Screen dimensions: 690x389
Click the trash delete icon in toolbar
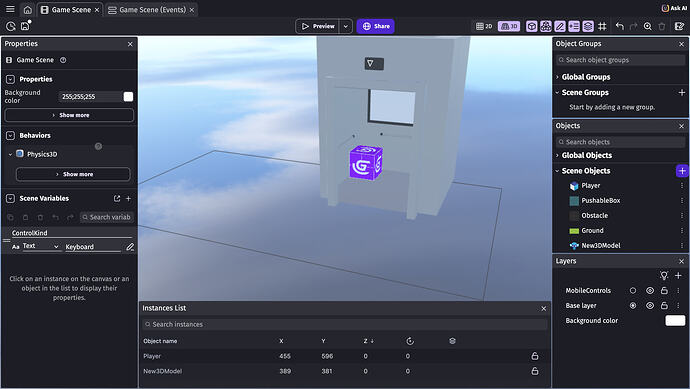click(662, 26)
